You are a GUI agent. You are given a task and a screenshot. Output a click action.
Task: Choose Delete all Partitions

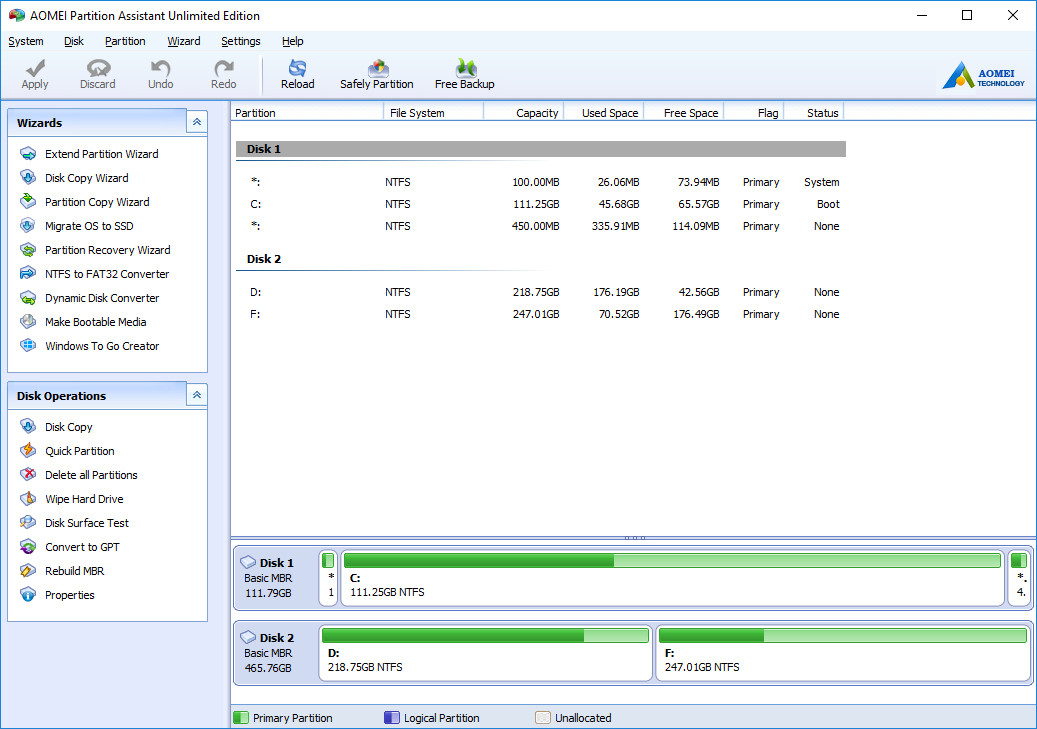[x=91, y=475]
